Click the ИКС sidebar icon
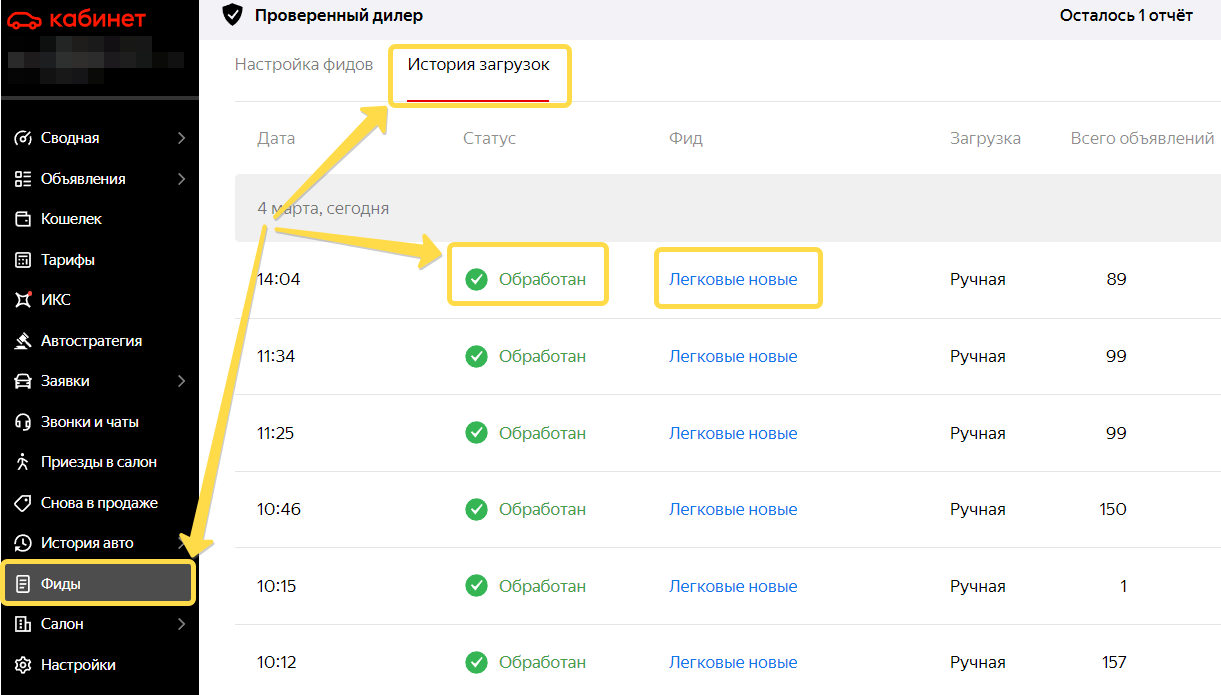Viewport: 1221px width, 695px height. (23, 300)
